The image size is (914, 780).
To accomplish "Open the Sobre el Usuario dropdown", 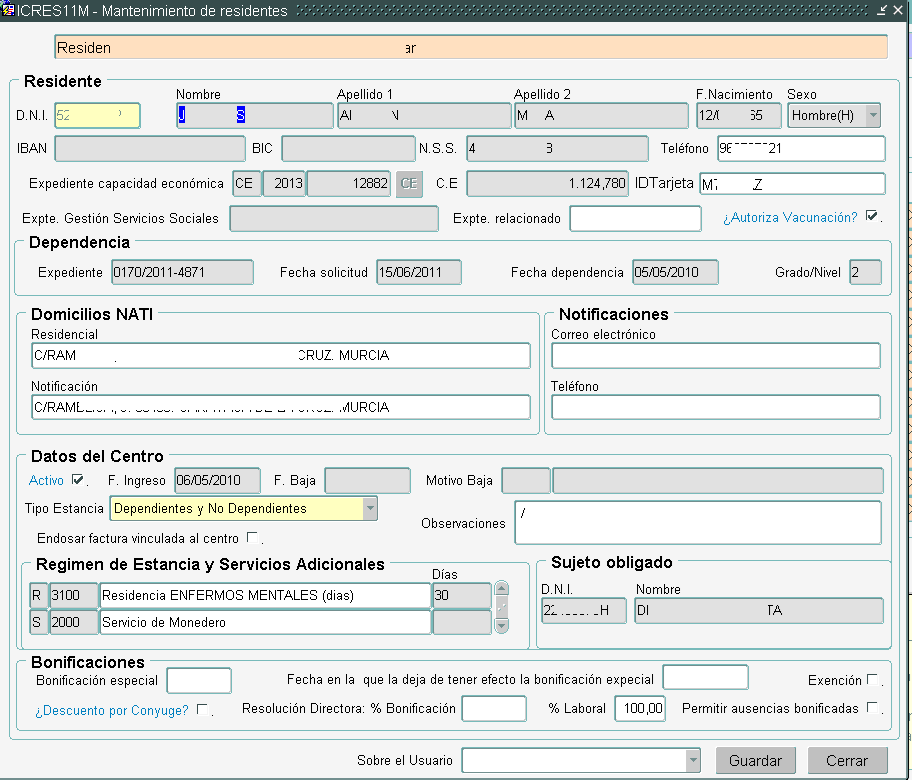I will (692, 761).
